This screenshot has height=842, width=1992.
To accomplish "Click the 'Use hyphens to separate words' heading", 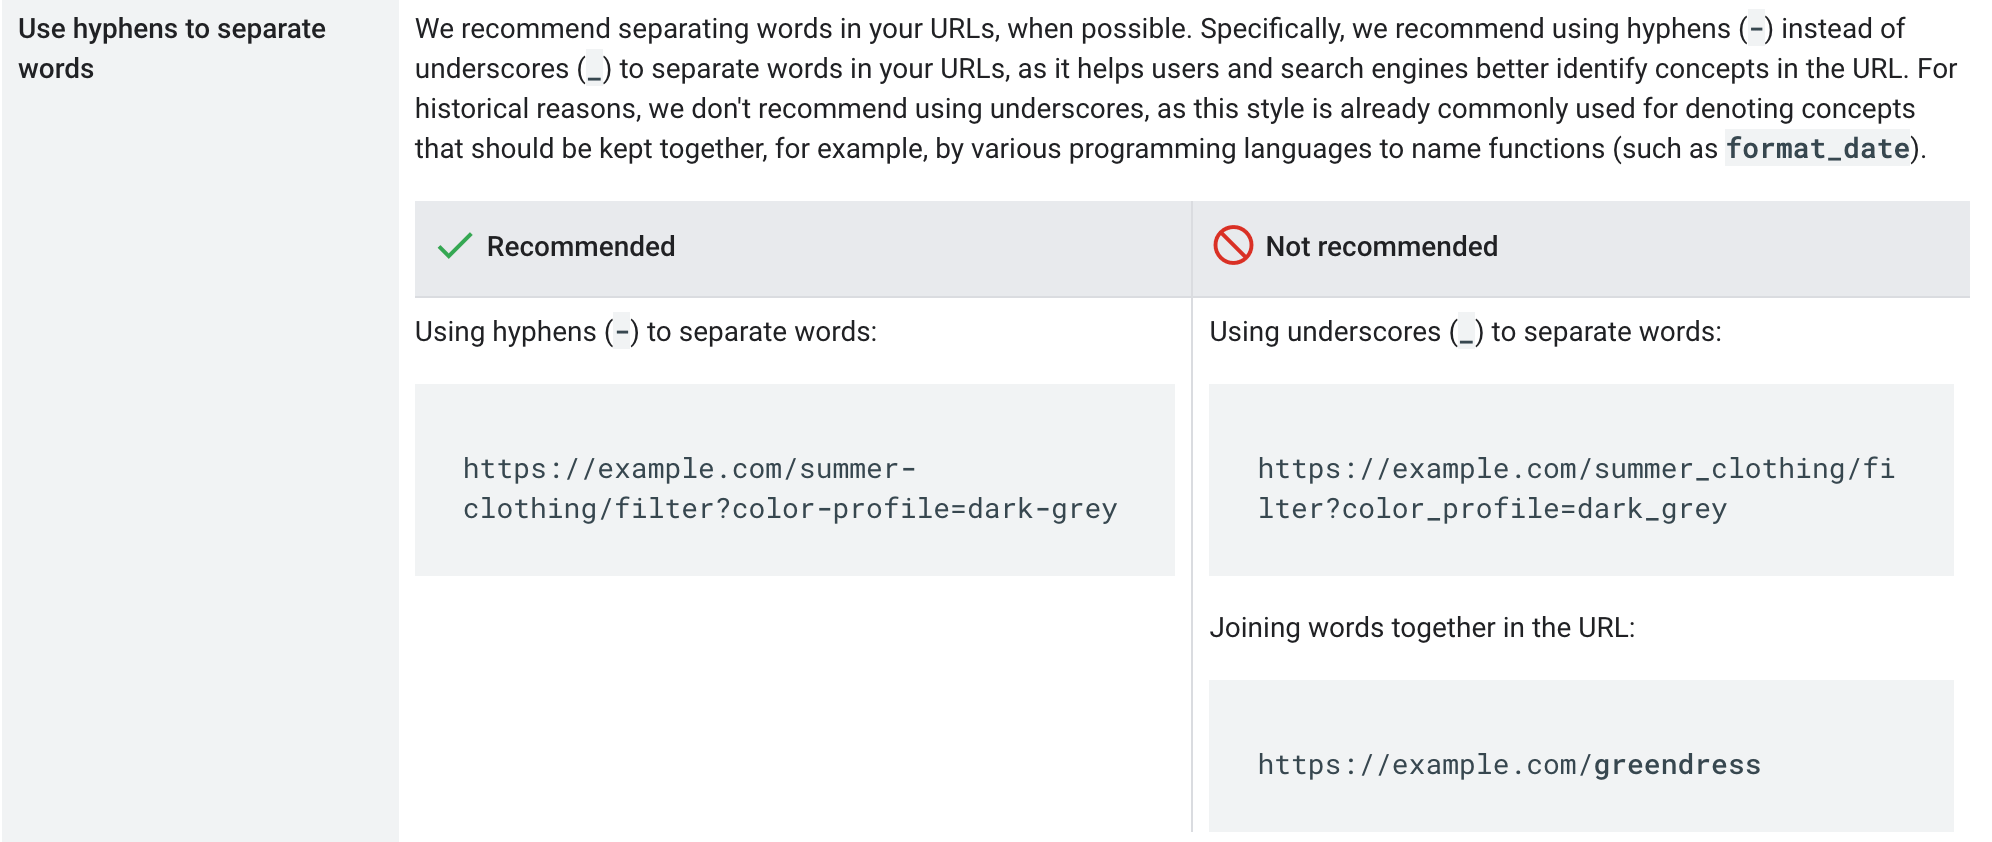I will (x=172, y=48).
